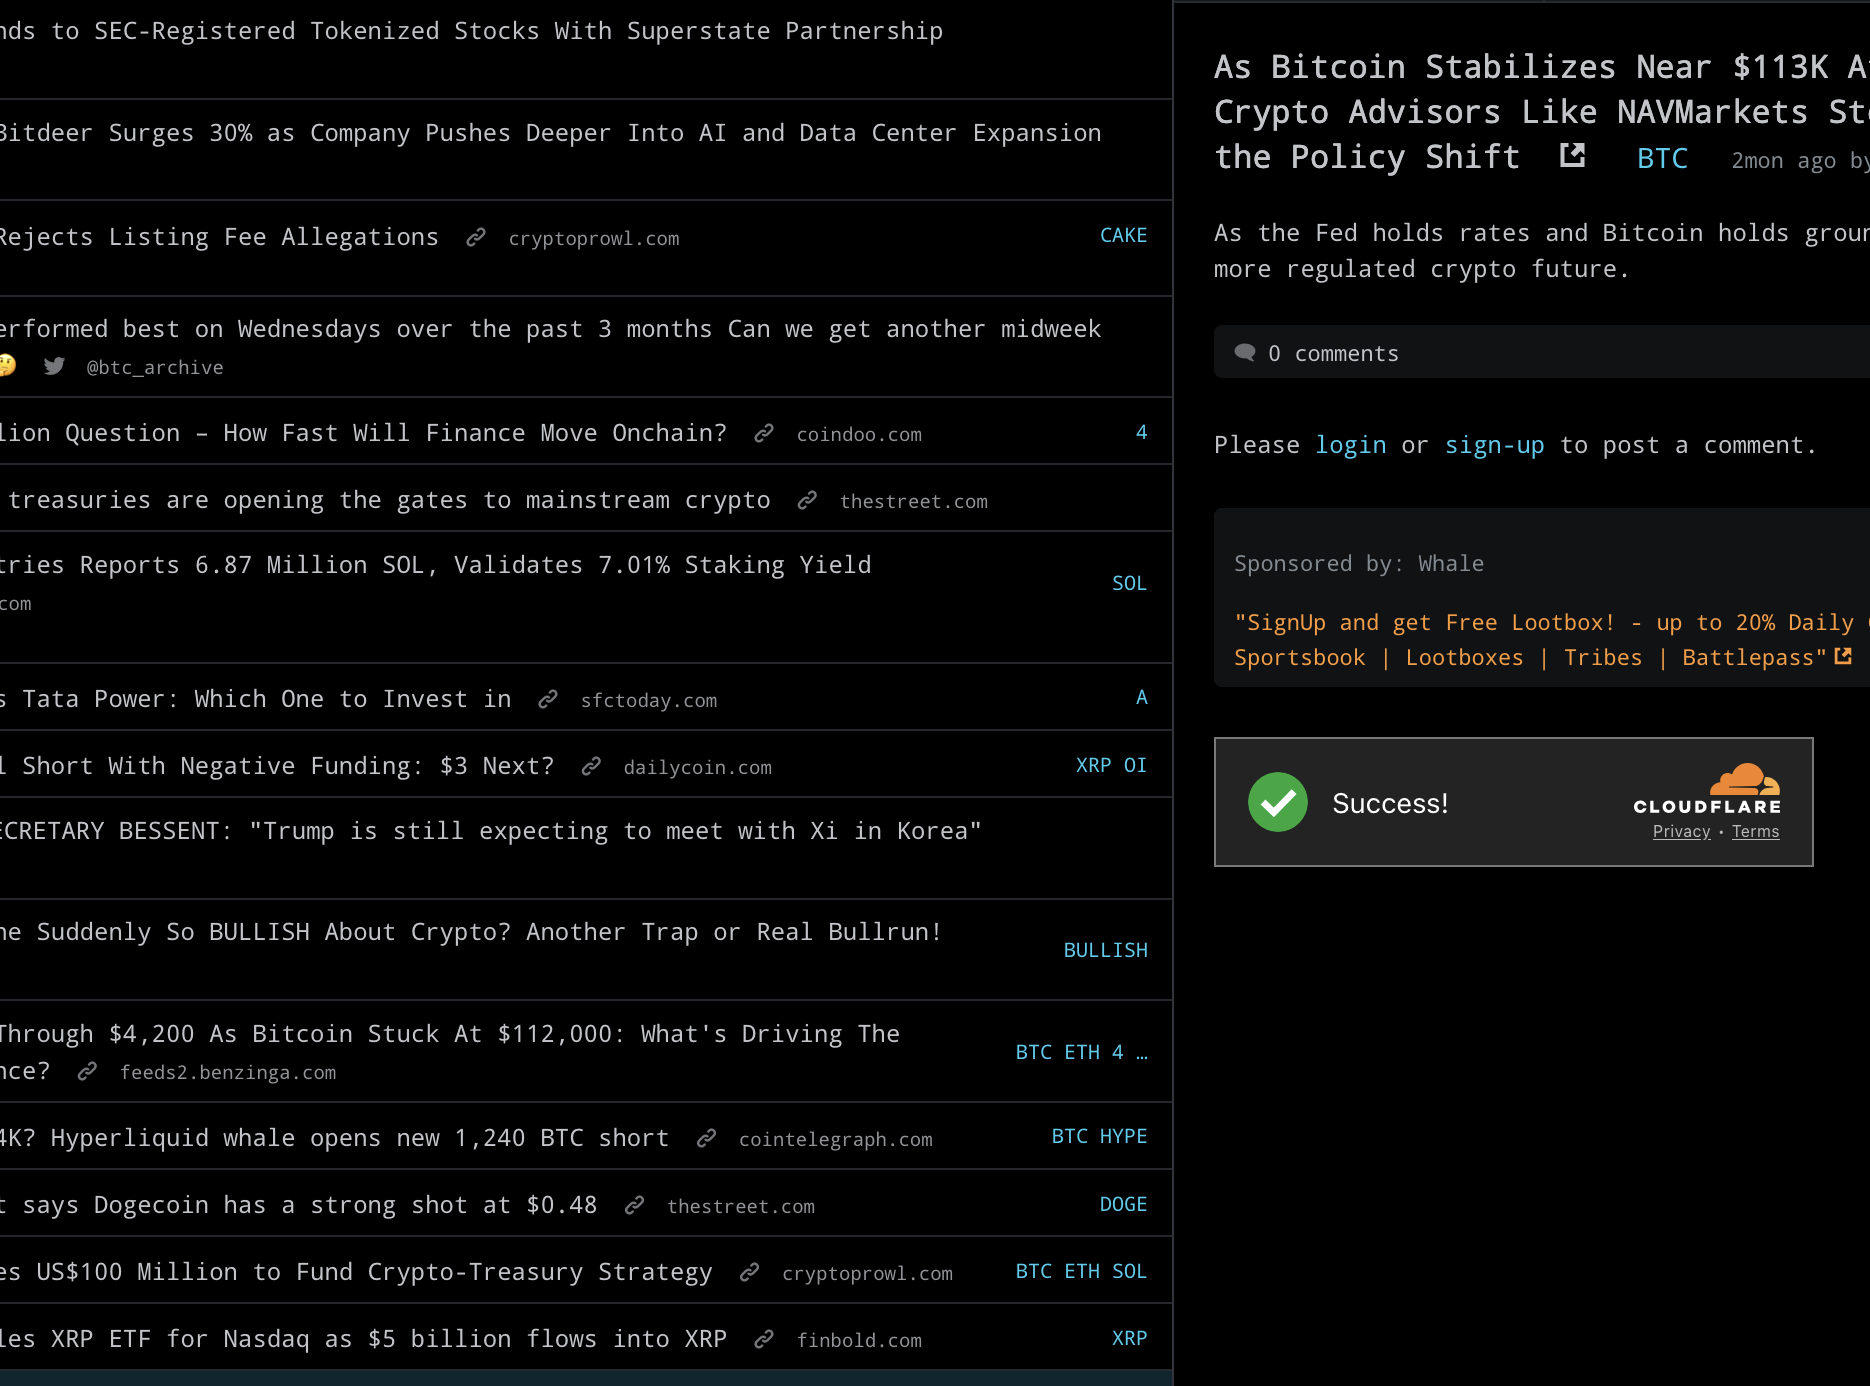The width and height of the screenshot is (1870, 1386).
Task: Click the comment bubble icon by 0 comments
Action: (x=1245, y=353)
